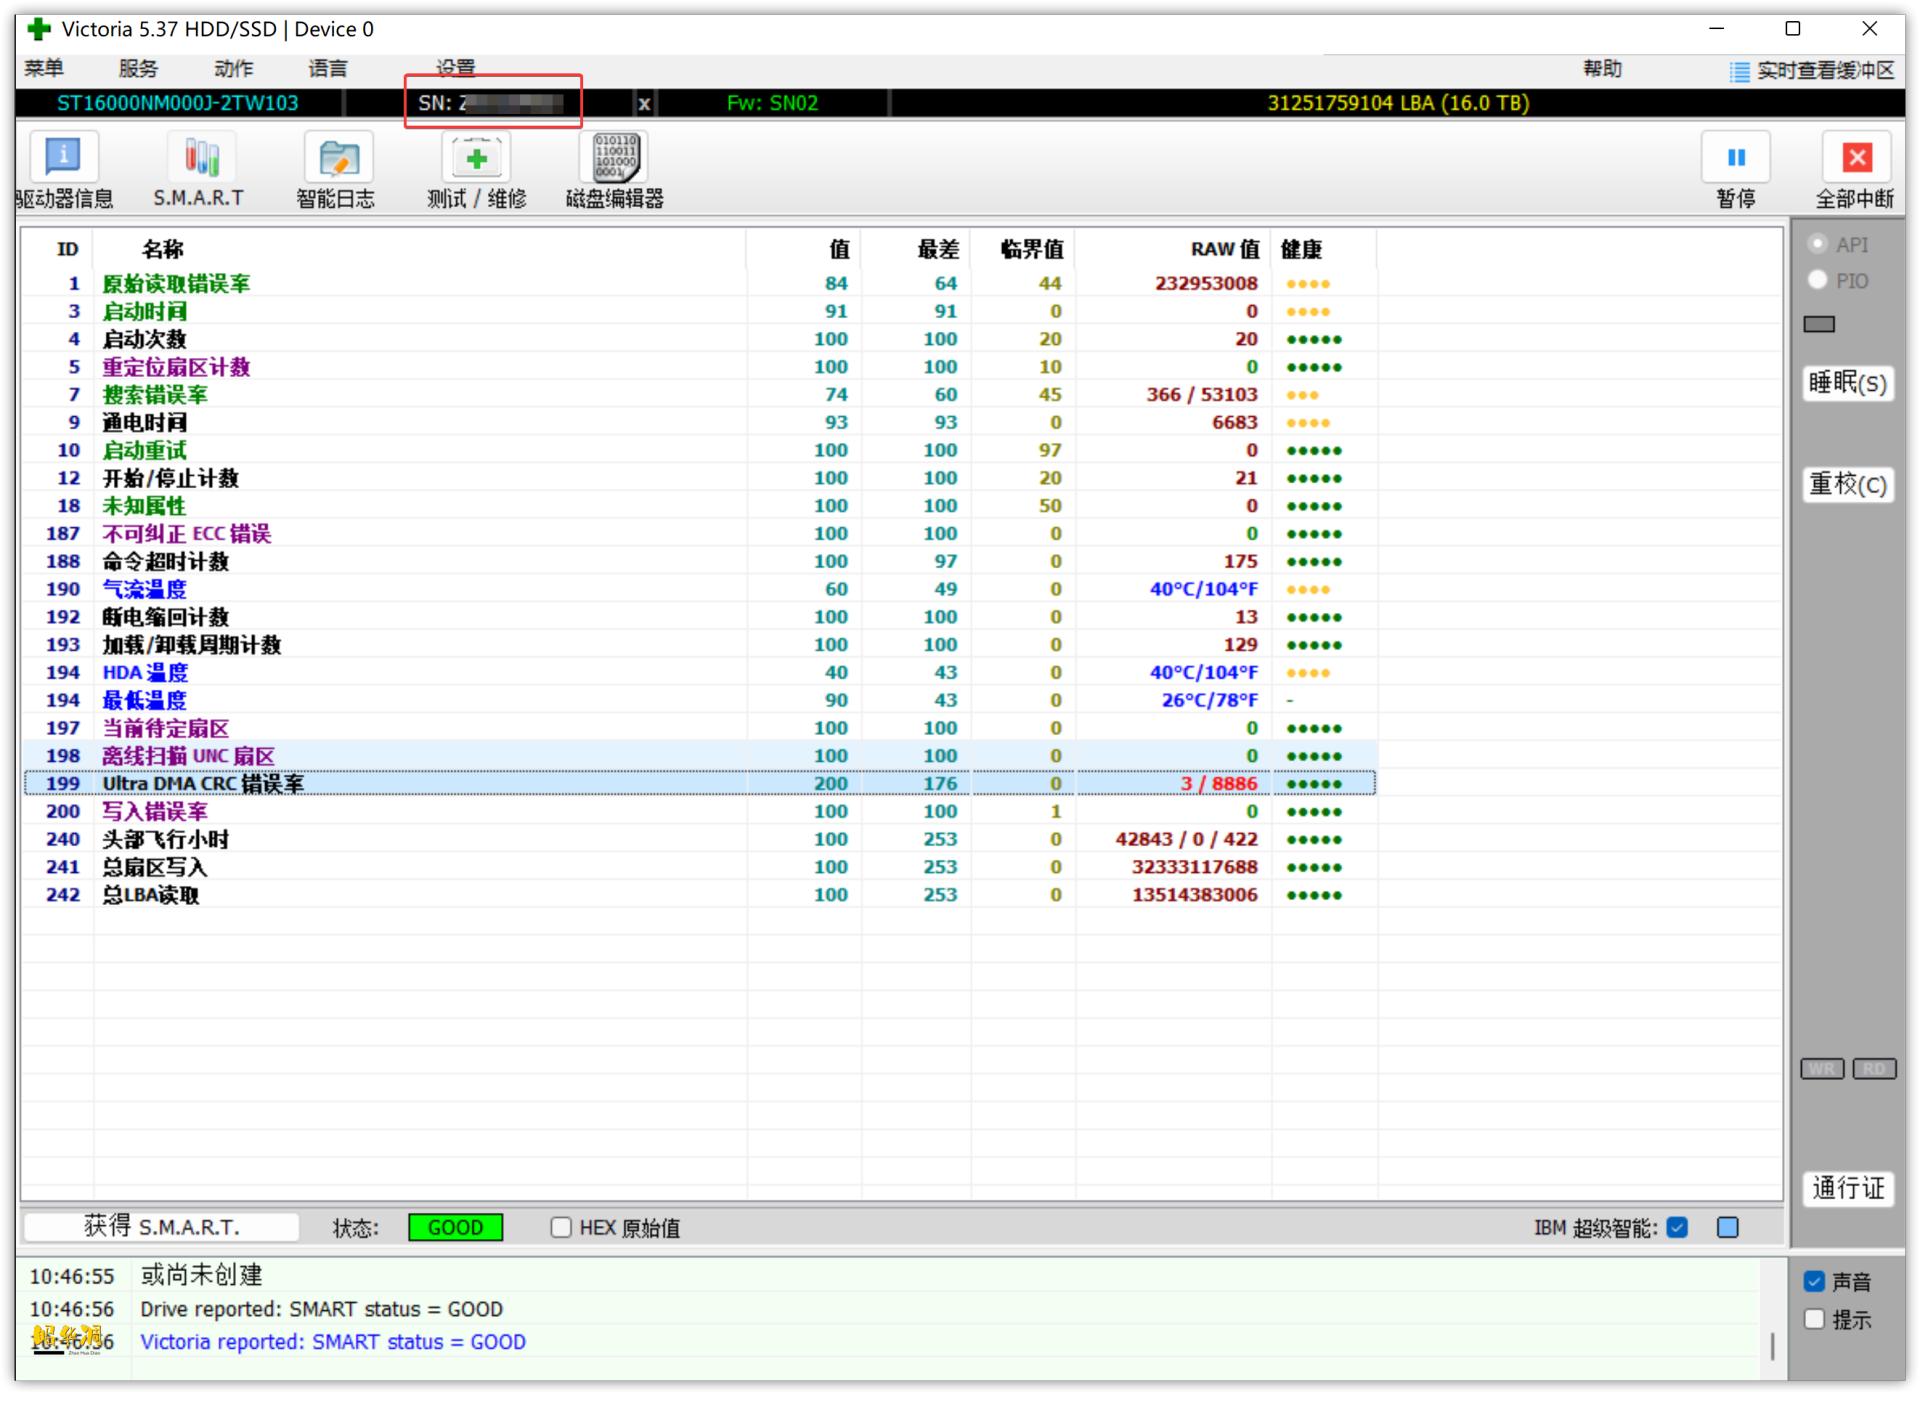
Task: Click the 睡眠(S) sleep button
Action: pos(1847,383)
